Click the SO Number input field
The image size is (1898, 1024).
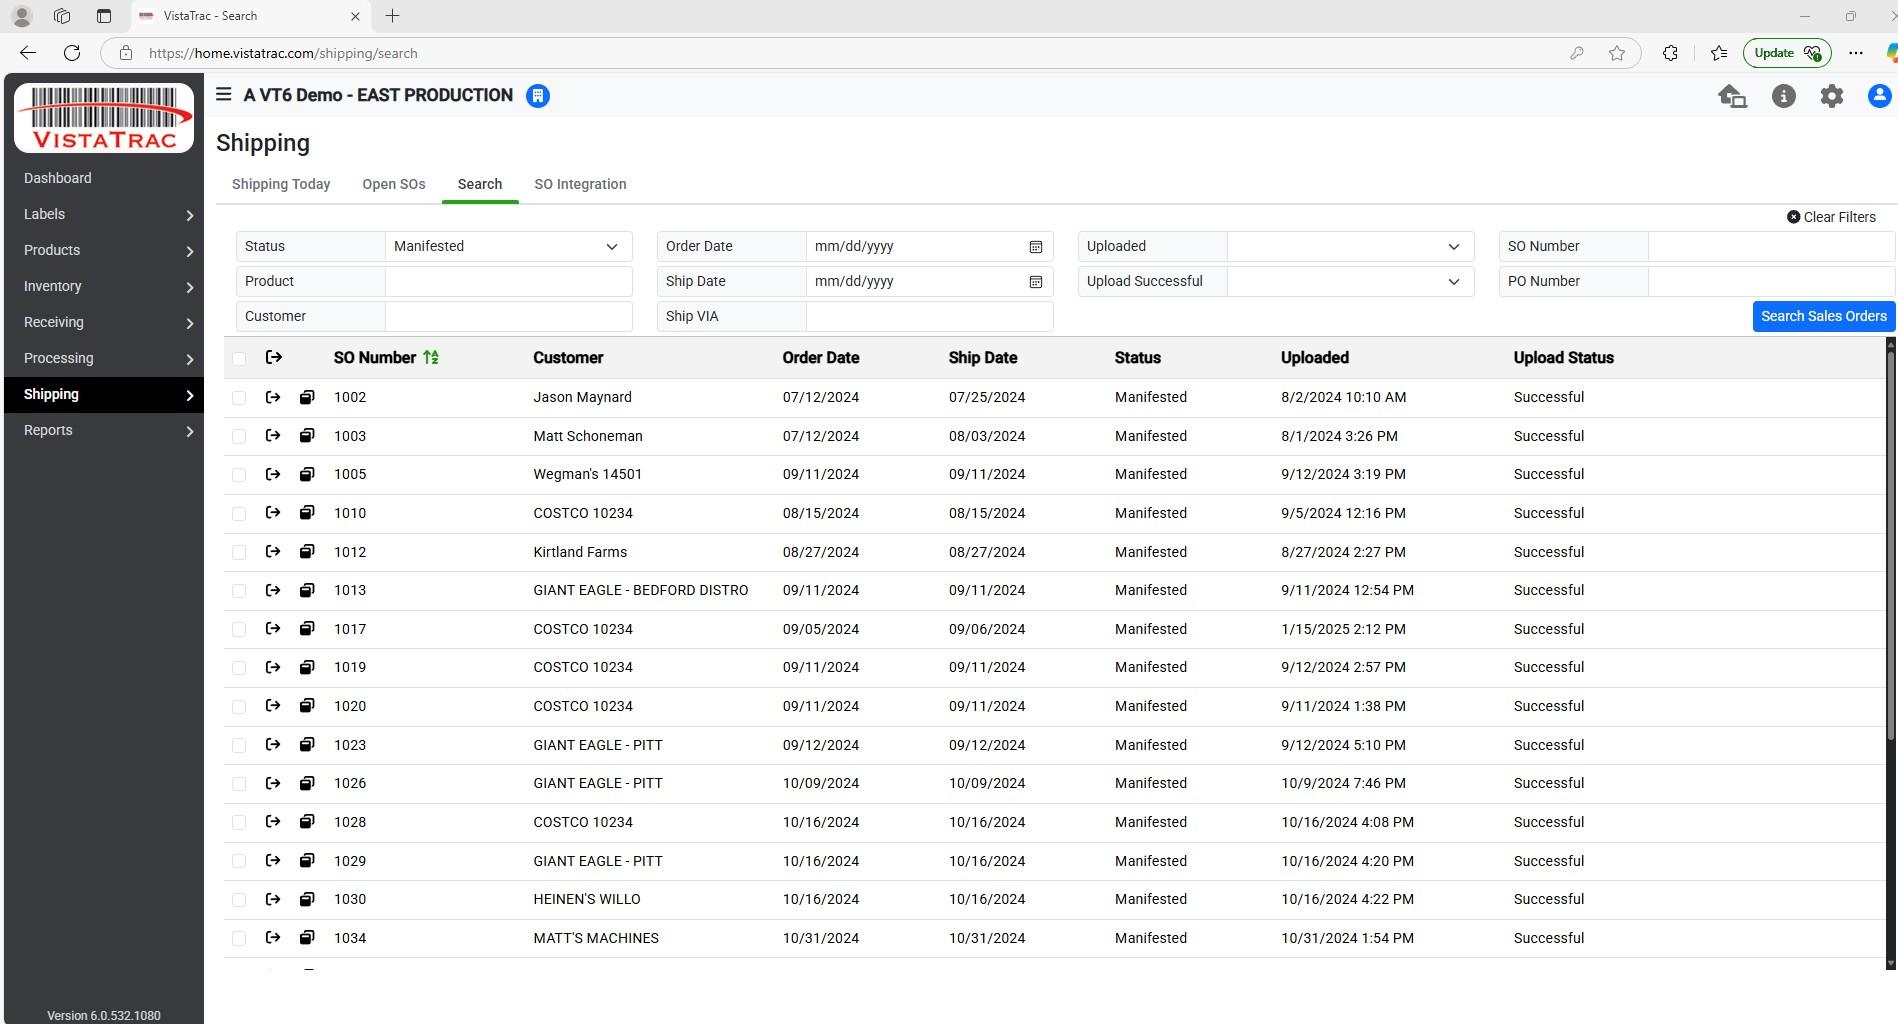click(1769, 247)
